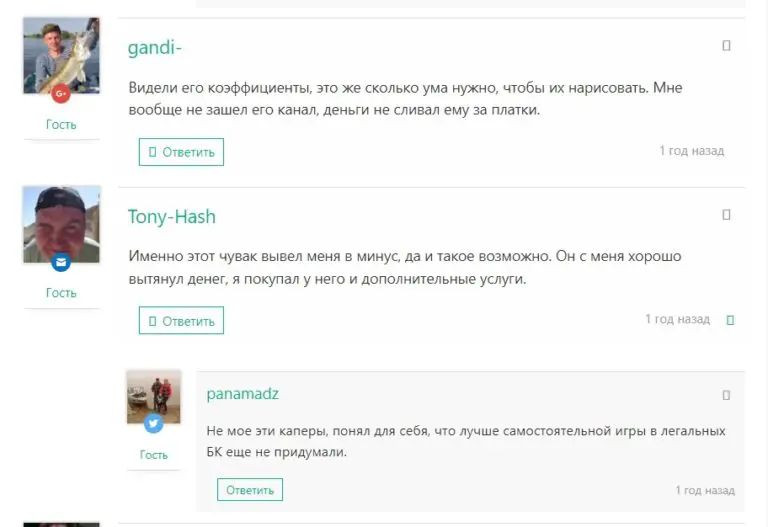Open Tony-Hash avatar photo
The image size is (768, 527).
tap(61, 224)
